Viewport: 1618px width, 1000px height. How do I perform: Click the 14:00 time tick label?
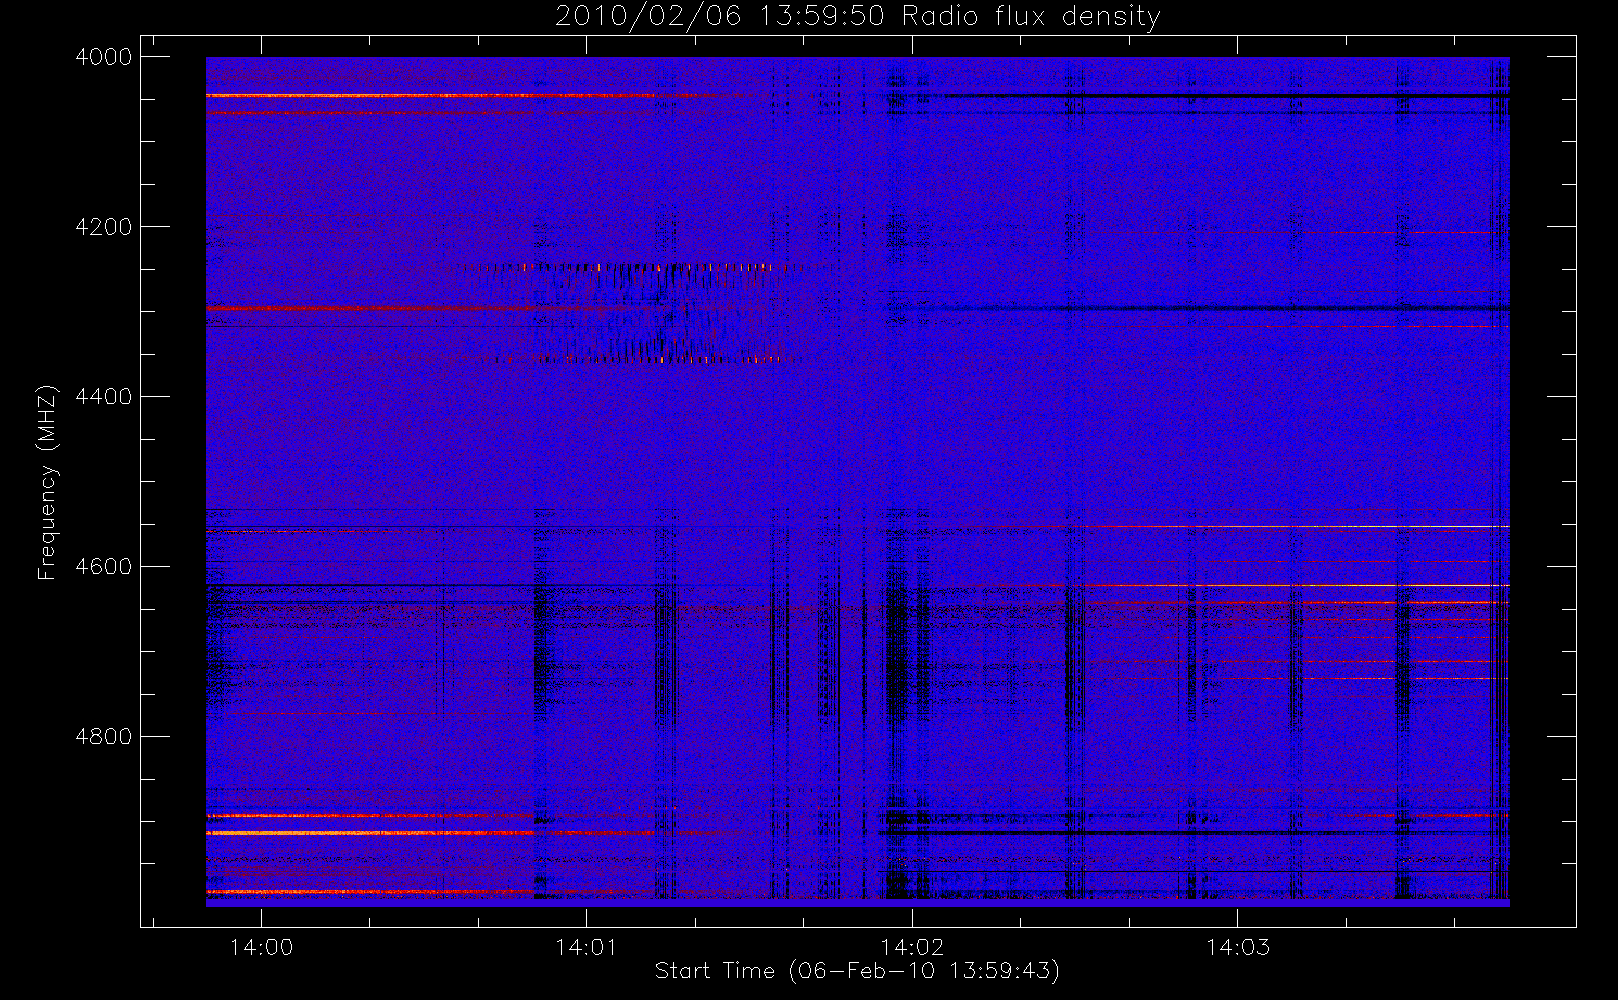pos(261,947)
